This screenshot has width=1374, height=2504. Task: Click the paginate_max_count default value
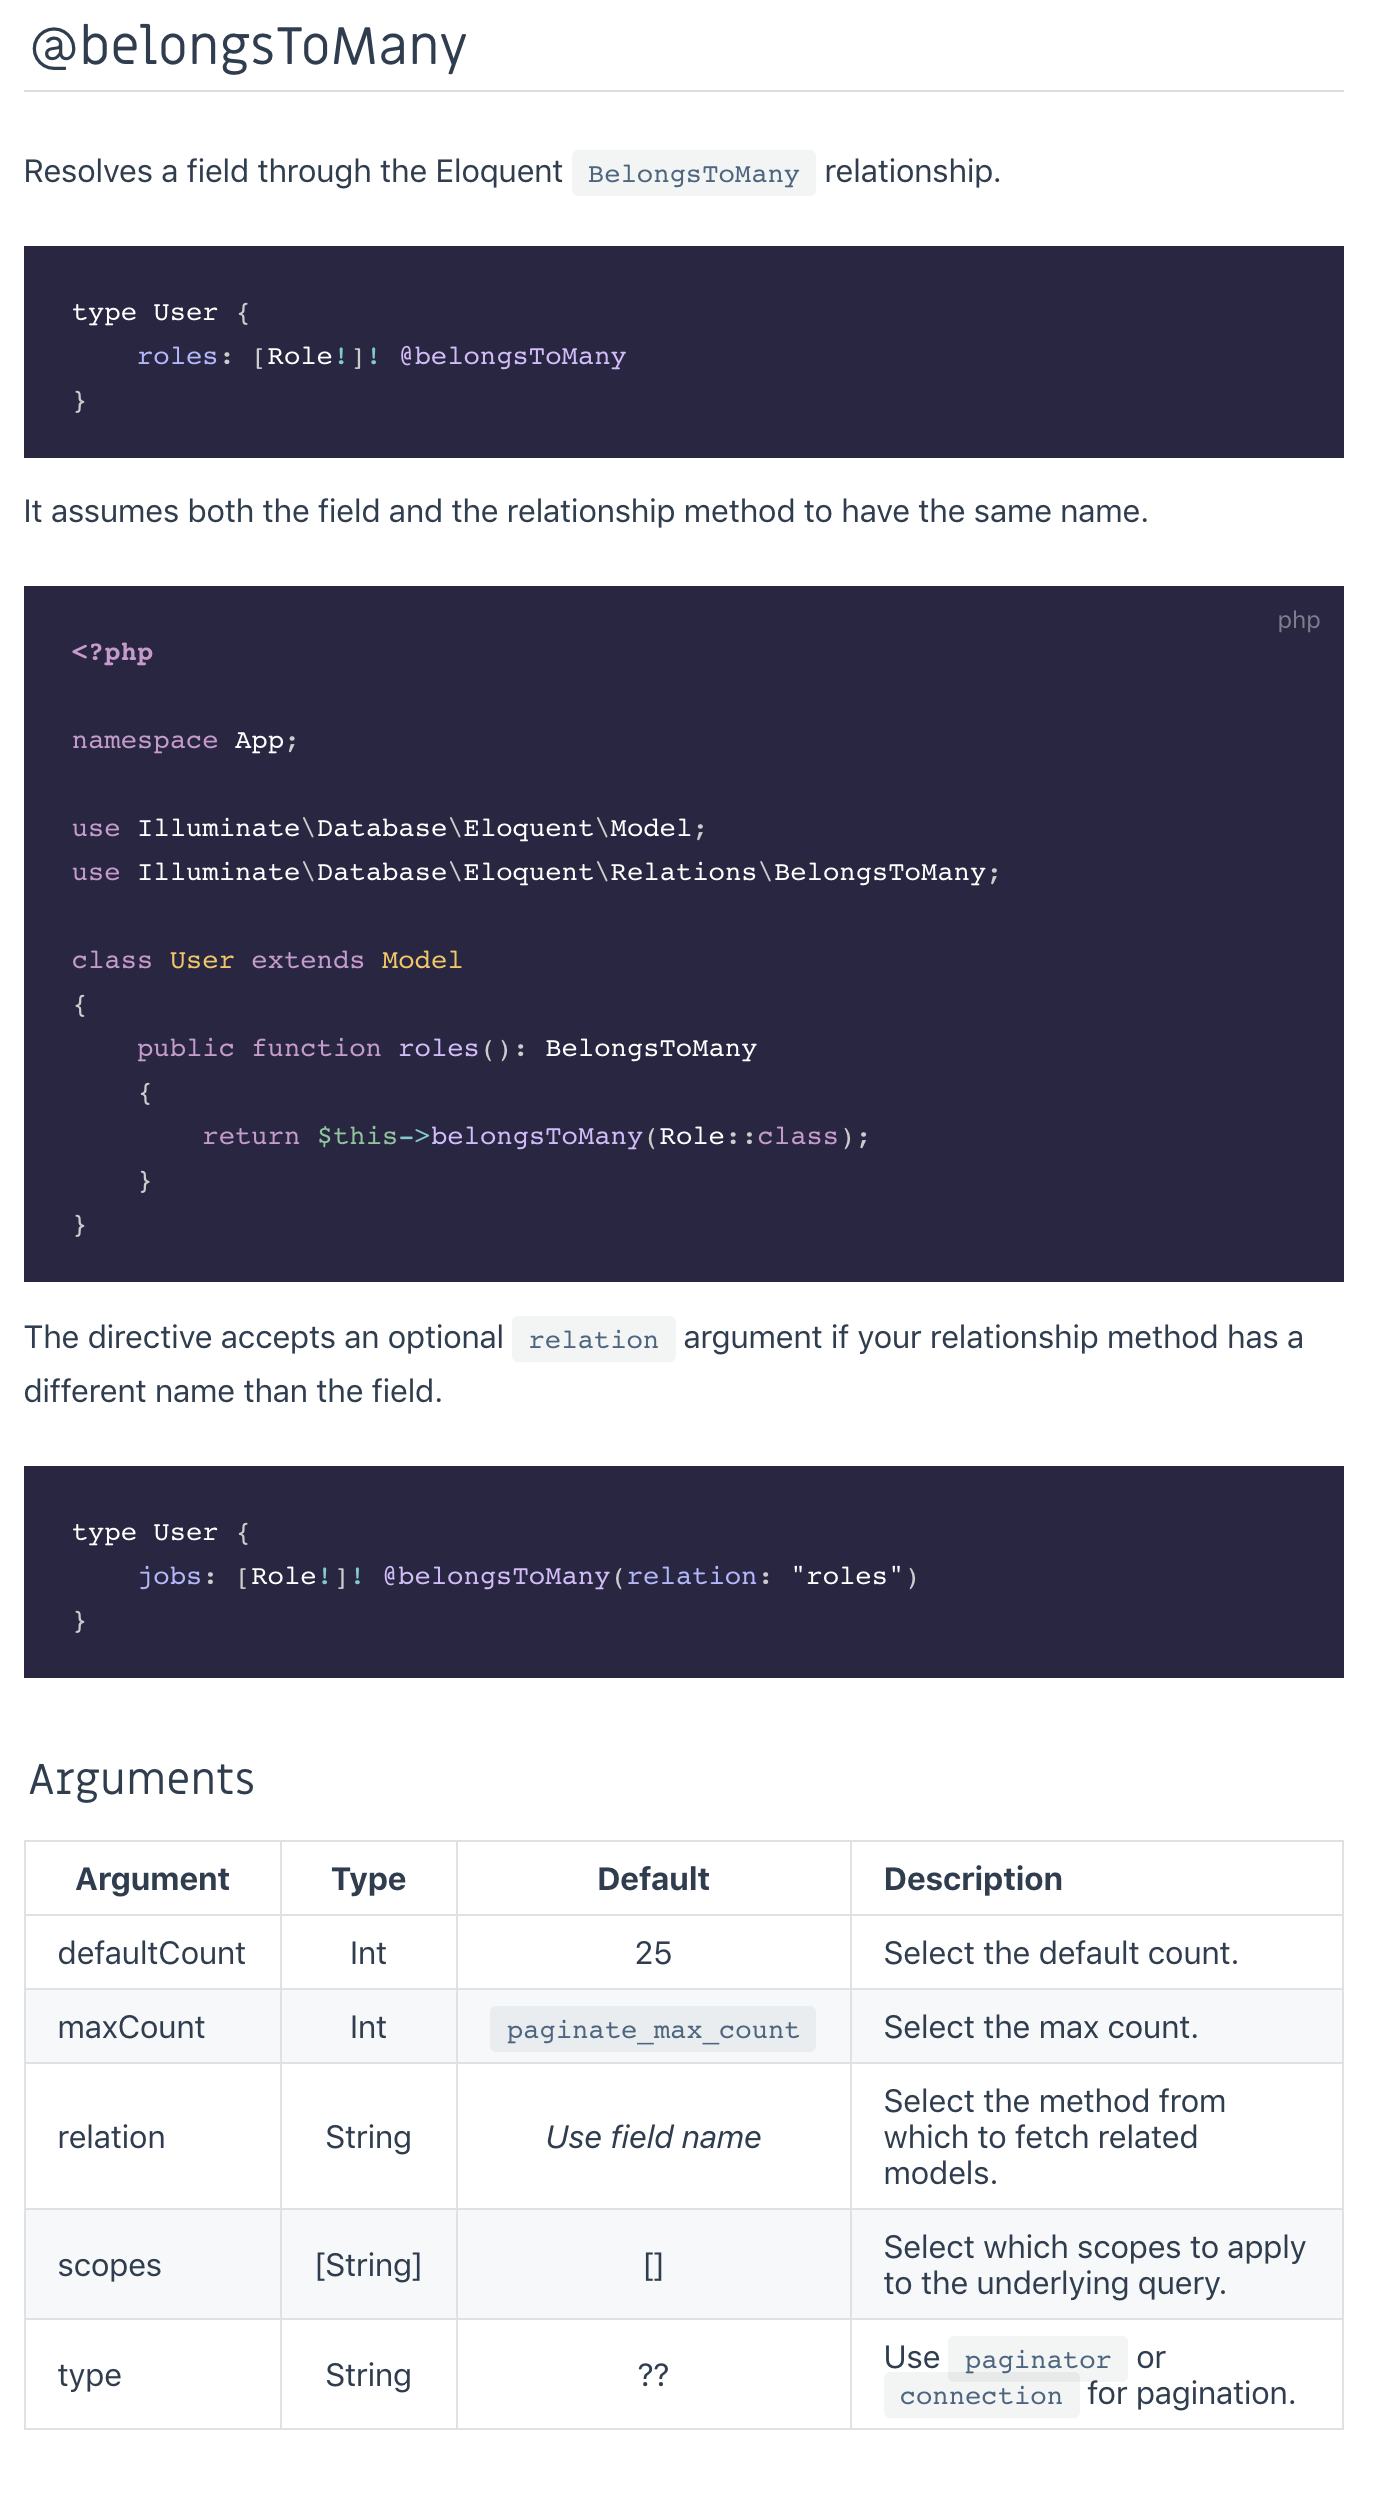(653, 2029)
